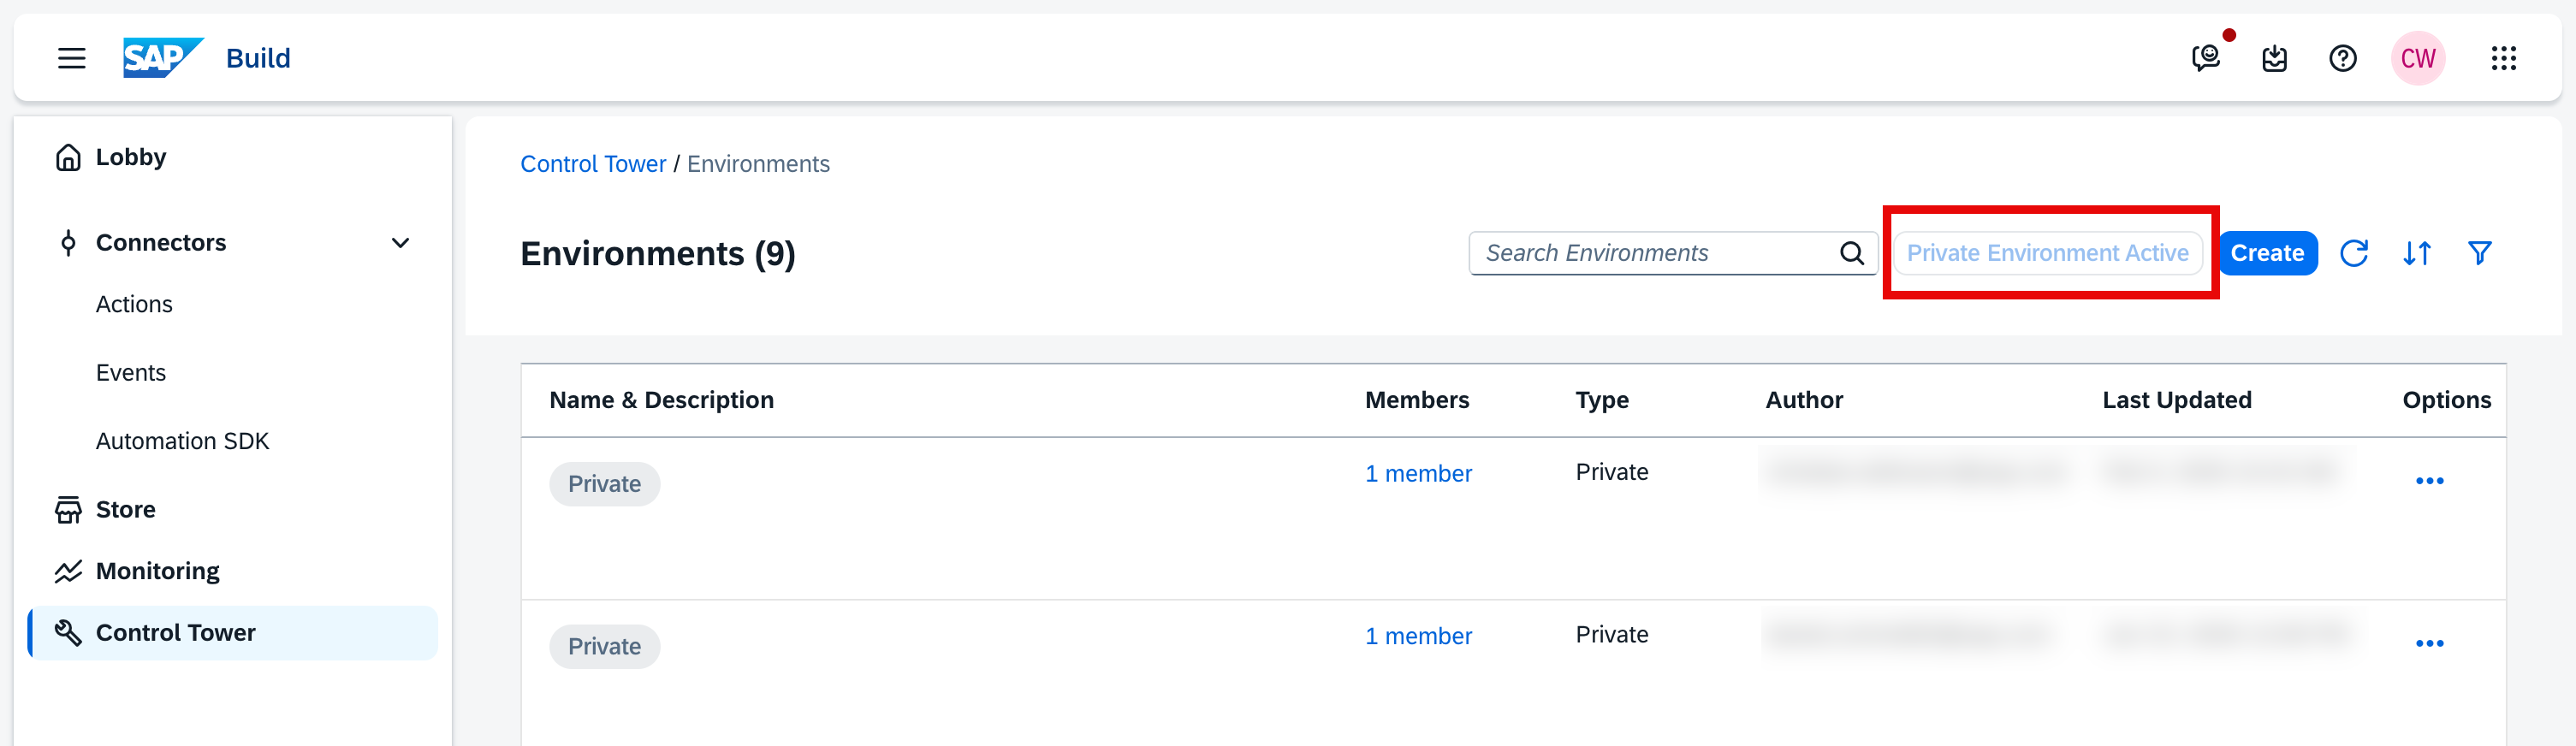Viewport: 2576px width, 746px height.
Task: Toggle Private Environment Active button
Action: (2047, 253)
